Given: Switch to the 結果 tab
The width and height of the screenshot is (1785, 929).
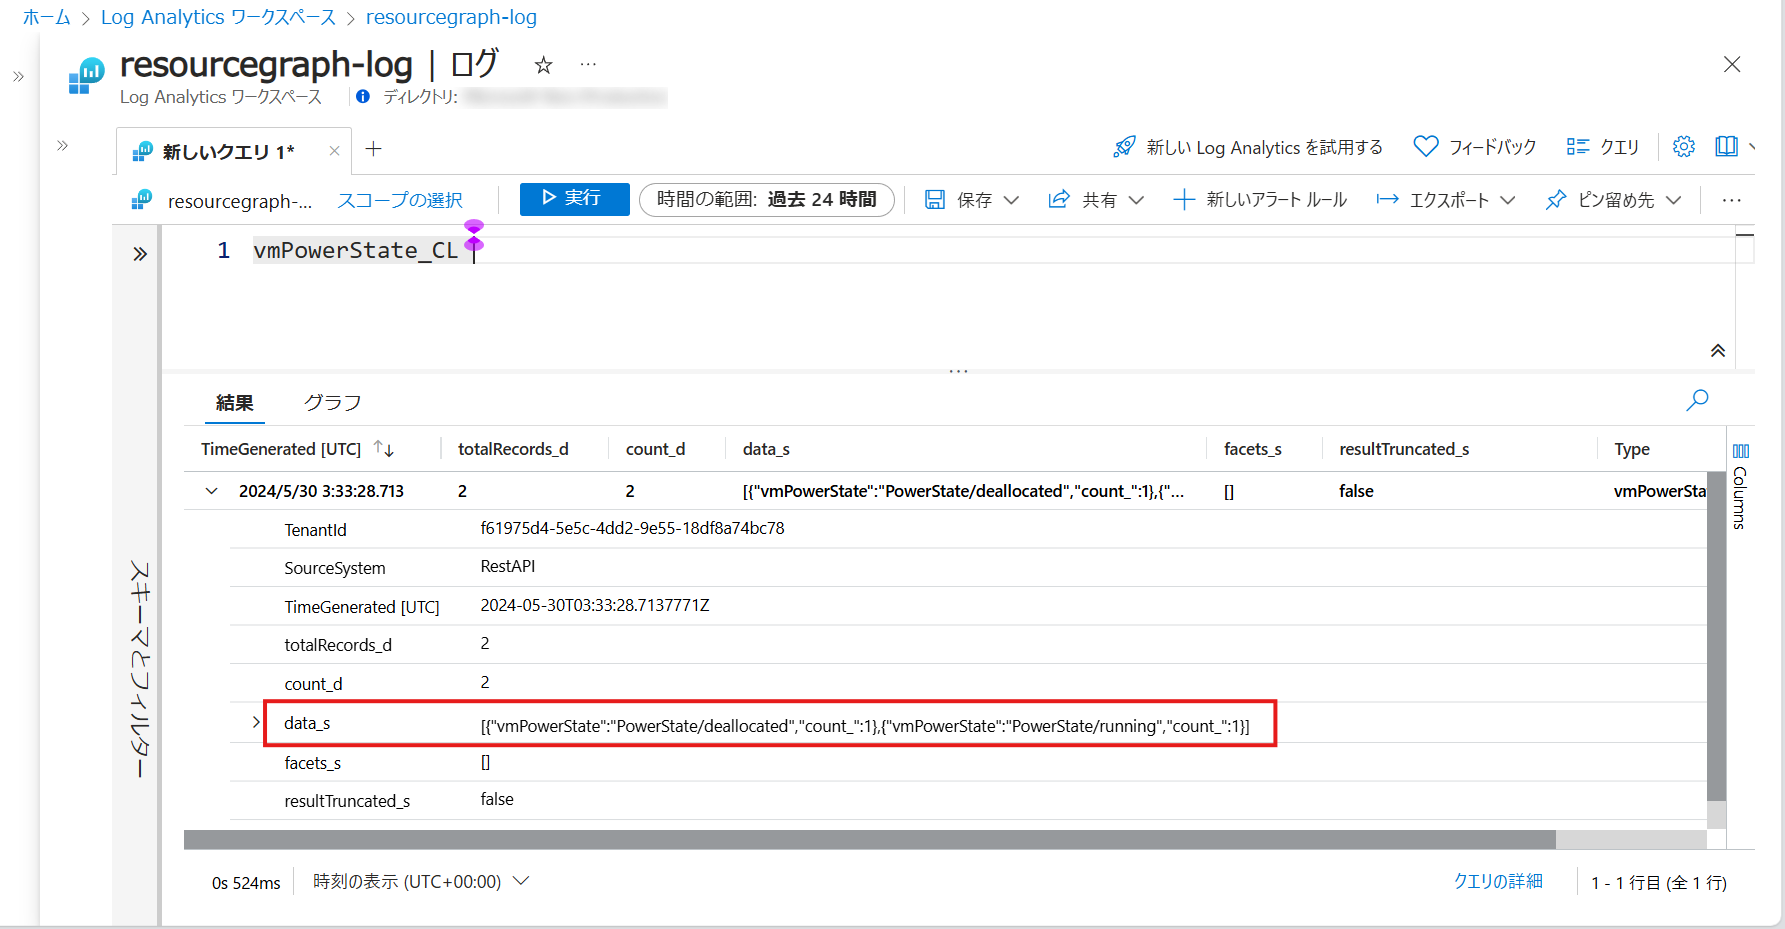Looking at the screenshot, I should (235, 402).
